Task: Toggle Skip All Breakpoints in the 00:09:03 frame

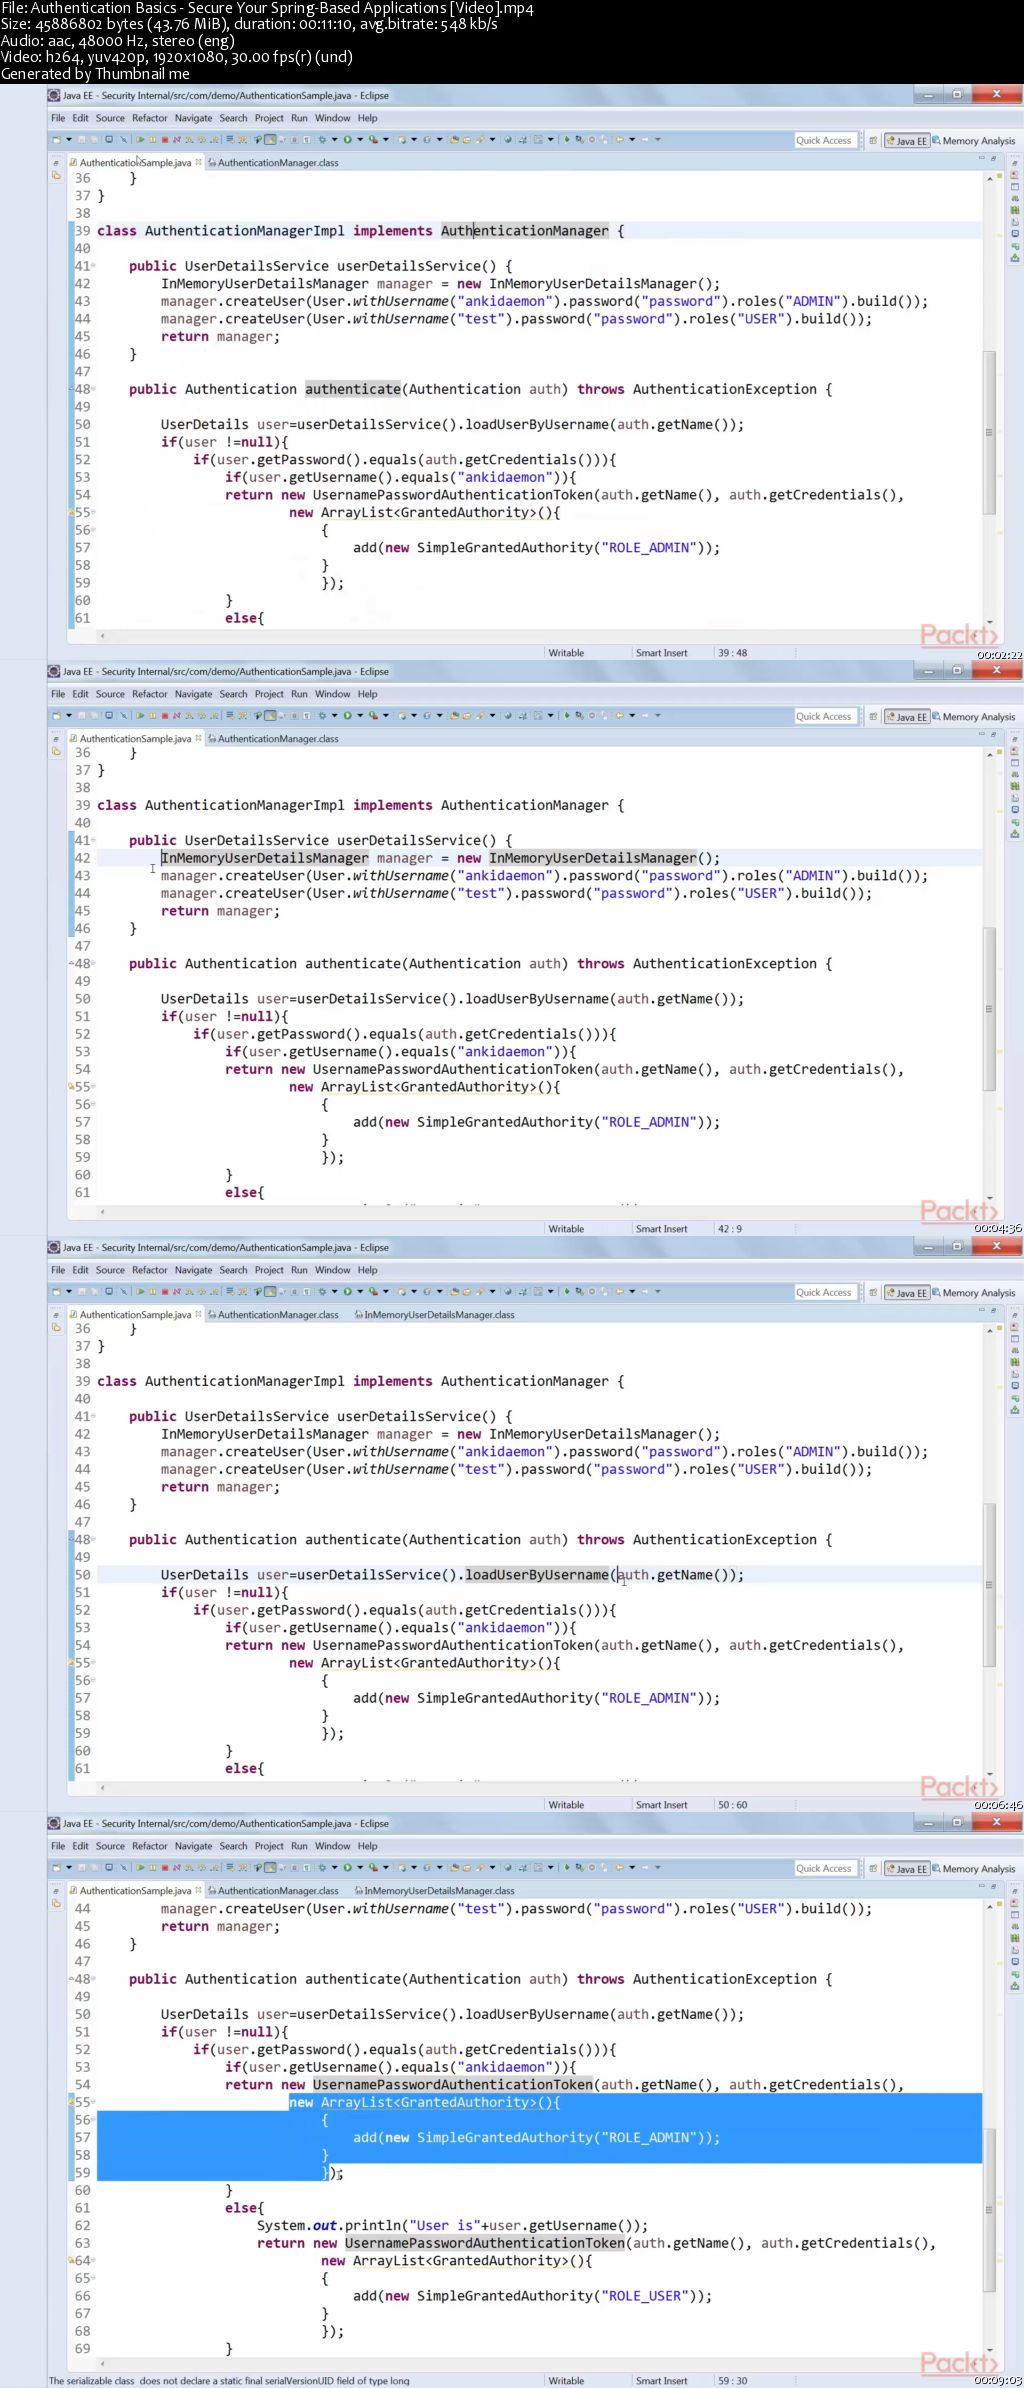Action: point(123,1868)
